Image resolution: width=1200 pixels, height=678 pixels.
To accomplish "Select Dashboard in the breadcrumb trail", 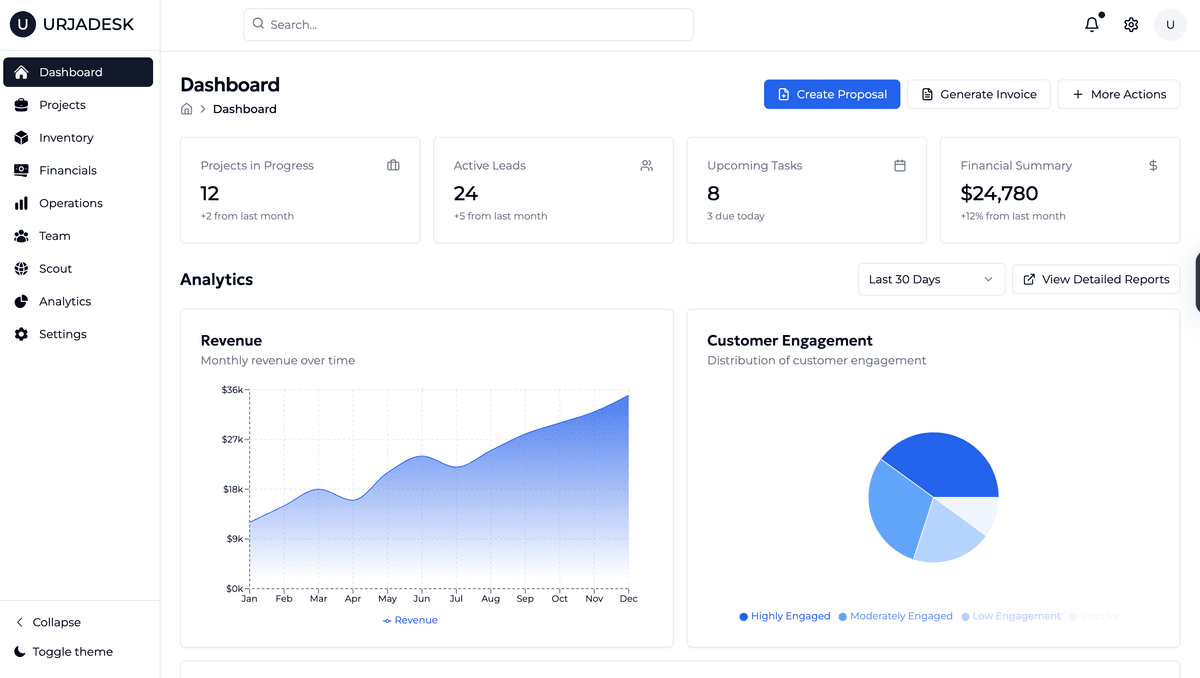I will 244,108.
